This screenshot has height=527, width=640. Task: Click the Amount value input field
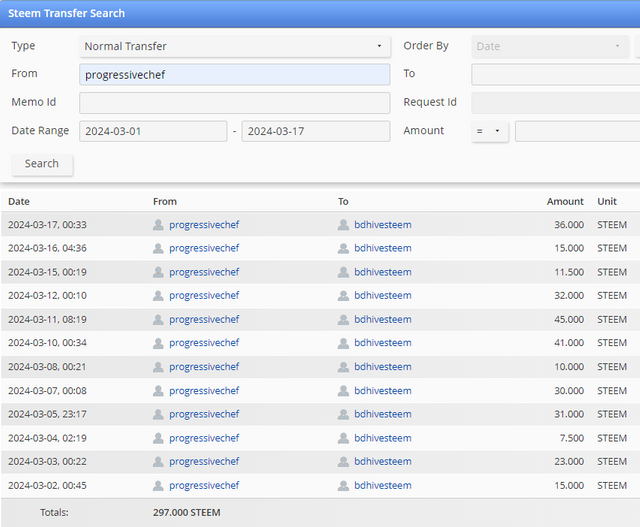578,131
